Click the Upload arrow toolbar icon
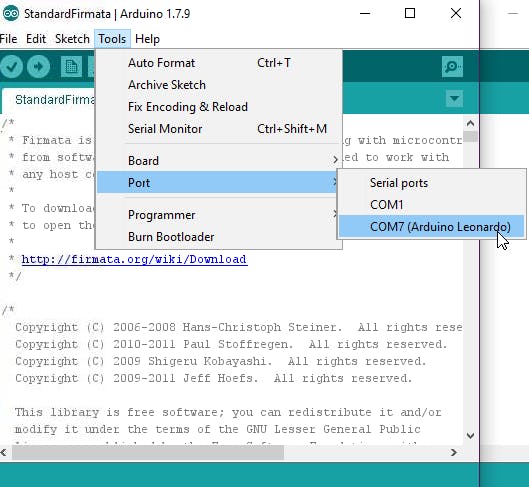Viewport: 529px width, 487px height. 38,66
